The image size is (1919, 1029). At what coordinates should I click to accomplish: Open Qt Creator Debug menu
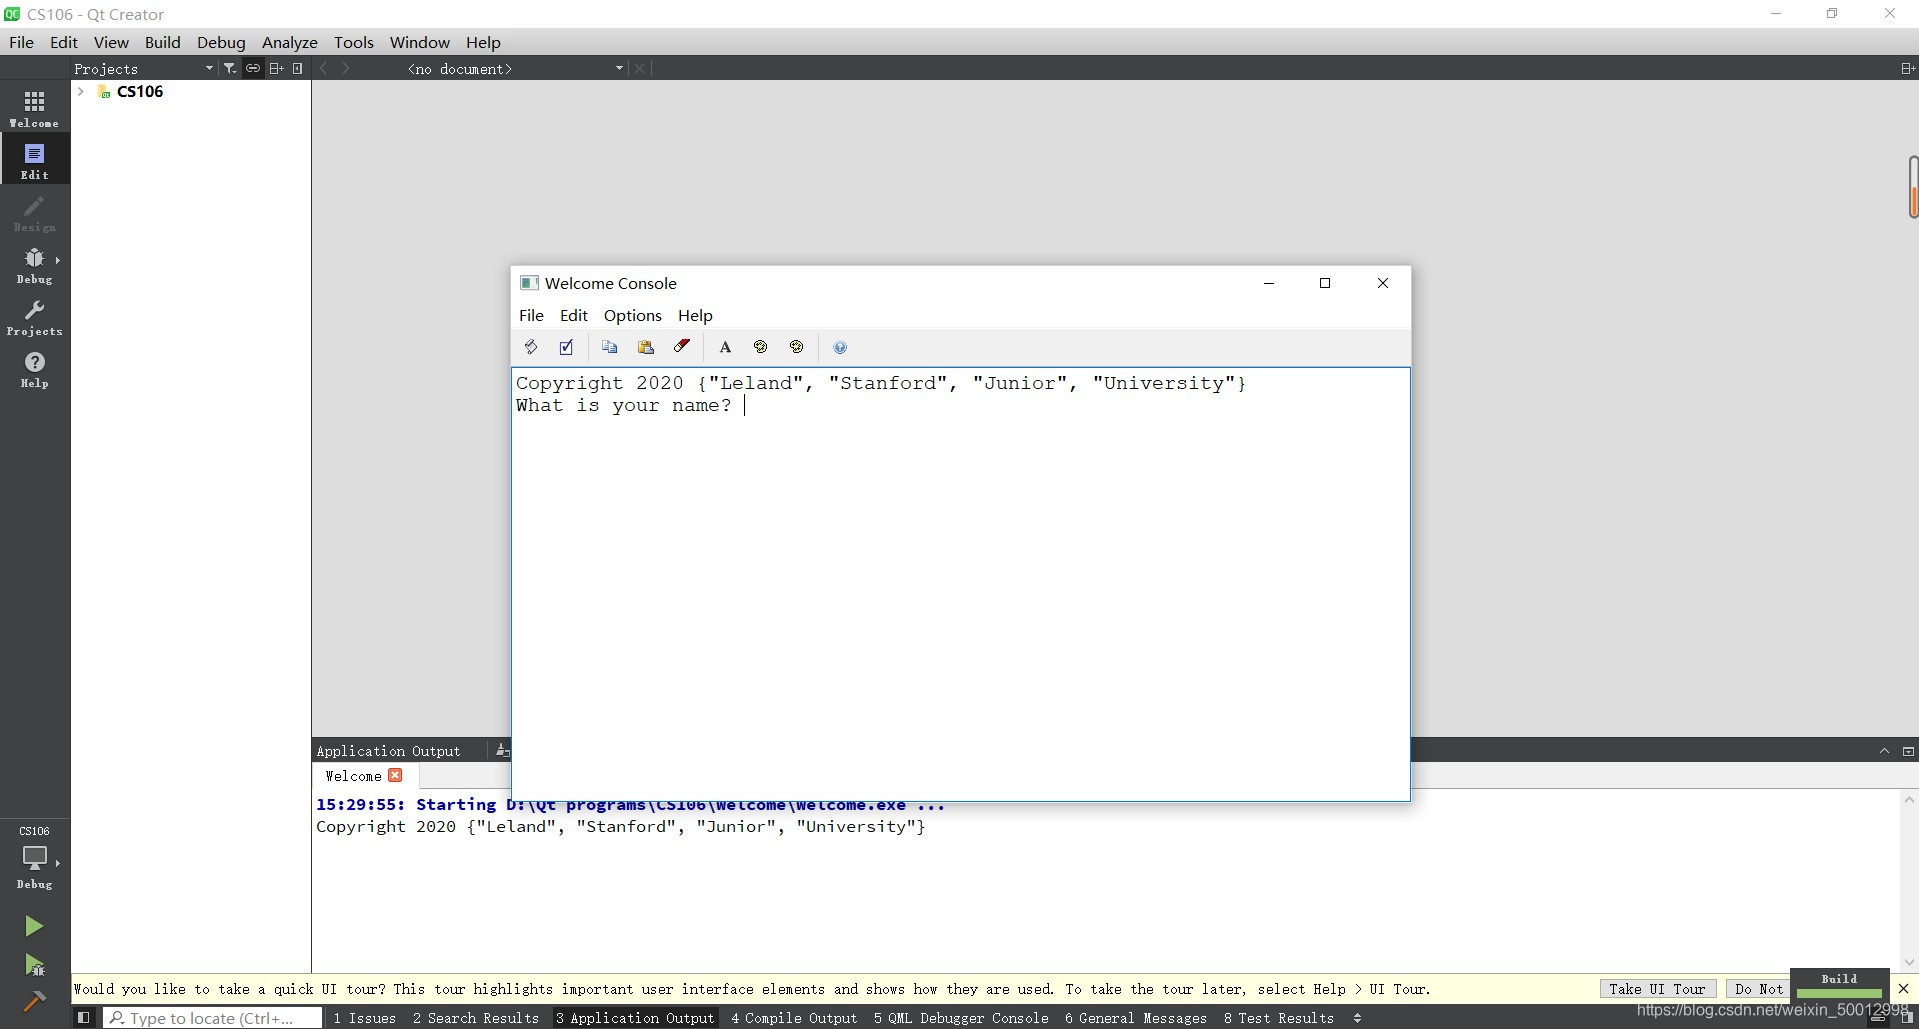click(221, 42)
